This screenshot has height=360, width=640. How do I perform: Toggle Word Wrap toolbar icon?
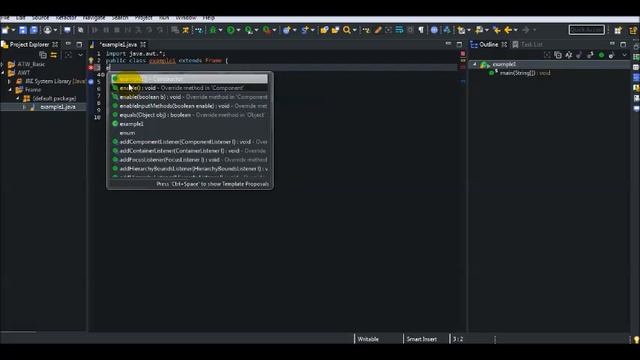(x=399, y=30)
